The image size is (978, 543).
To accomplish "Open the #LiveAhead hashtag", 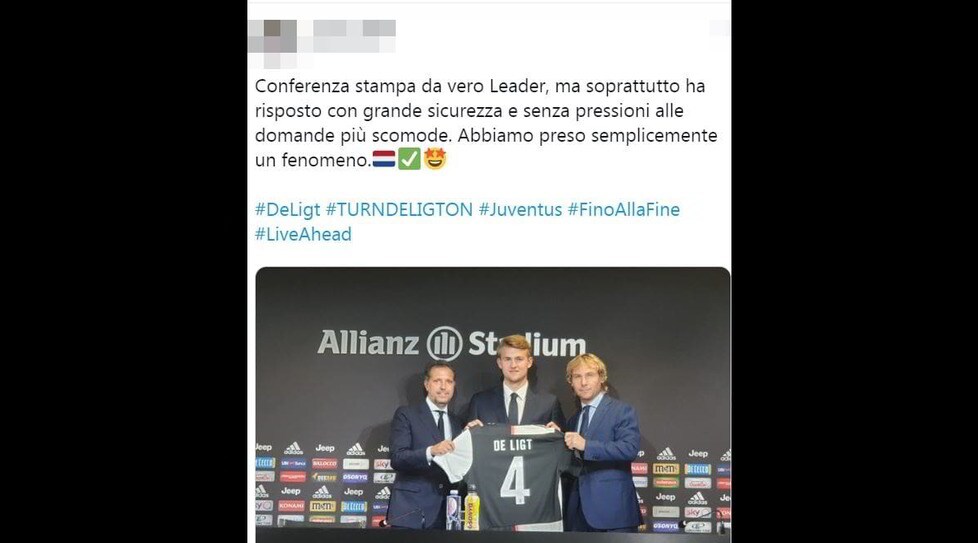I will tap(303, 234).
